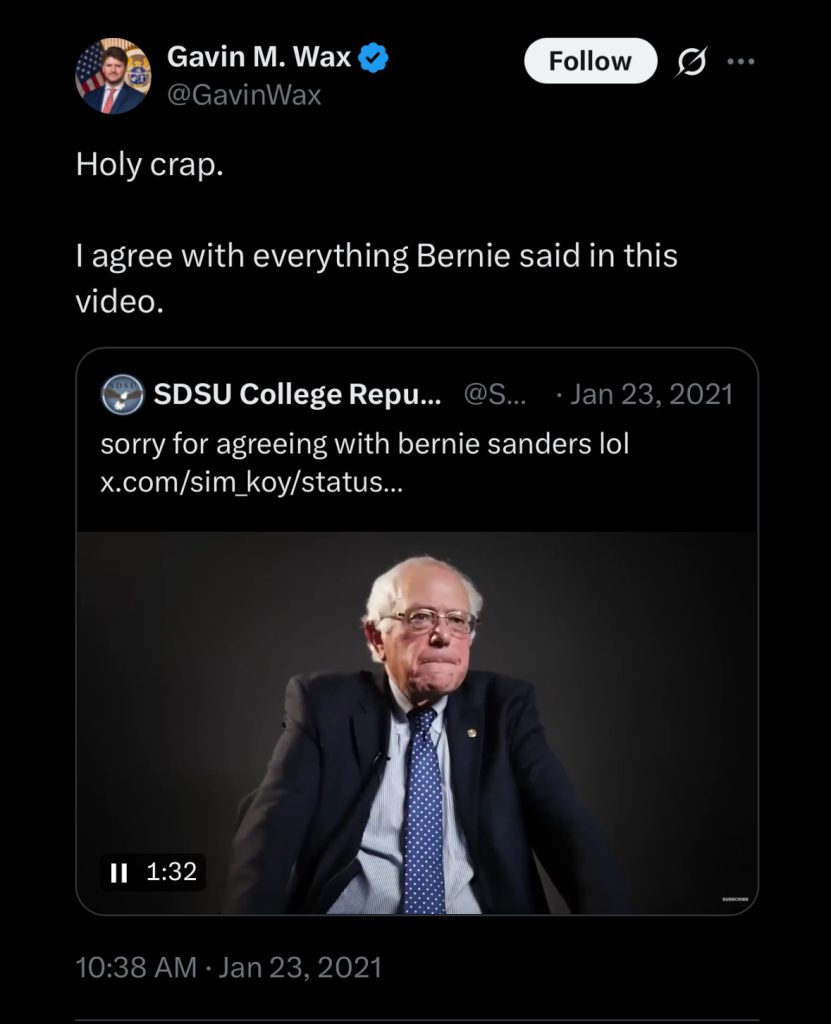Open the Grok slashed-circle icon

click(x=691, y=62)
